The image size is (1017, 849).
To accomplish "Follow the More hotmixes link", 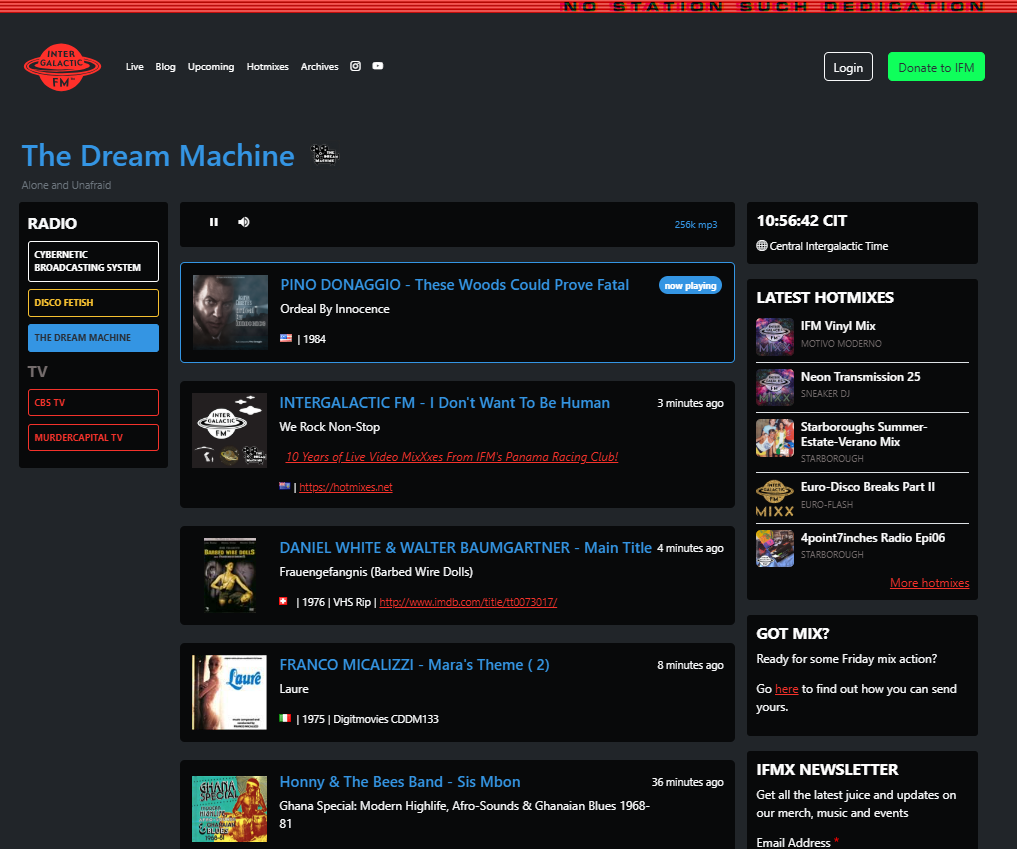I will (929, 582).
